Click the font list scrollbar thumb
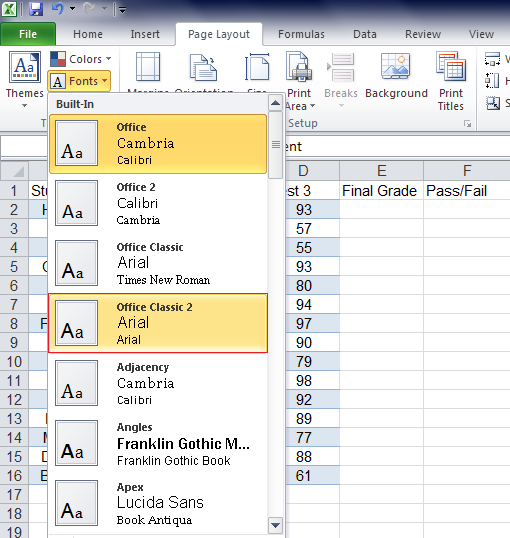 [275, 145]
